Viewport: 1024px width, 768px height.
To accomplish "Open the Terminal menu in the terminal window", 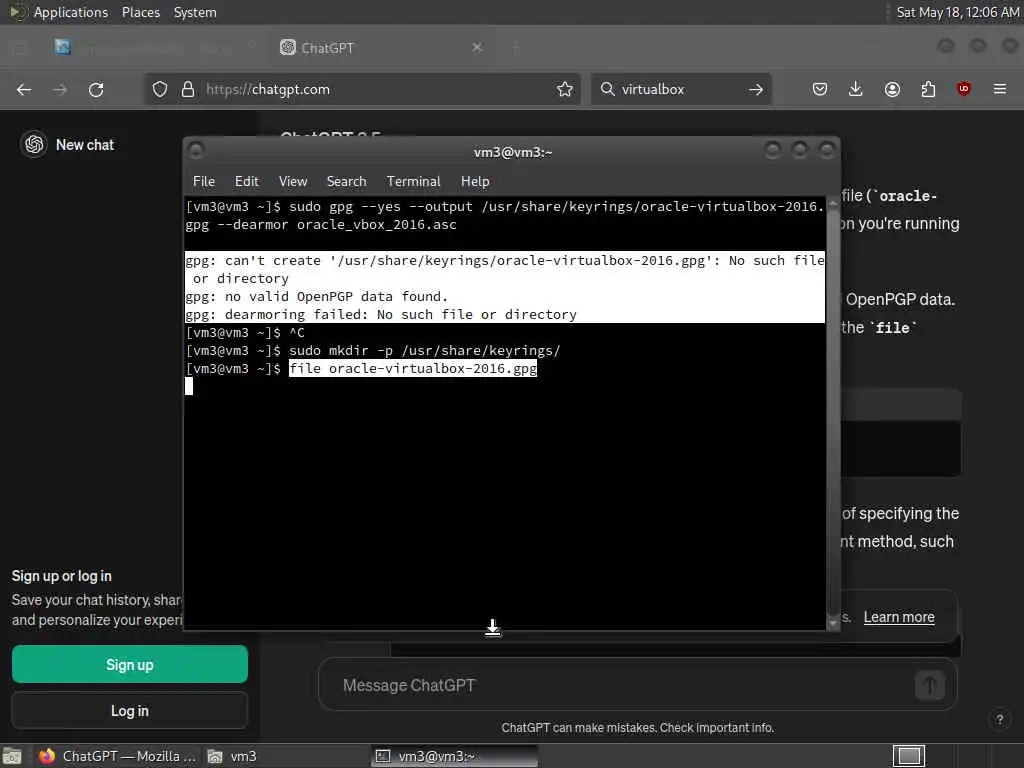I will [413, 182].
